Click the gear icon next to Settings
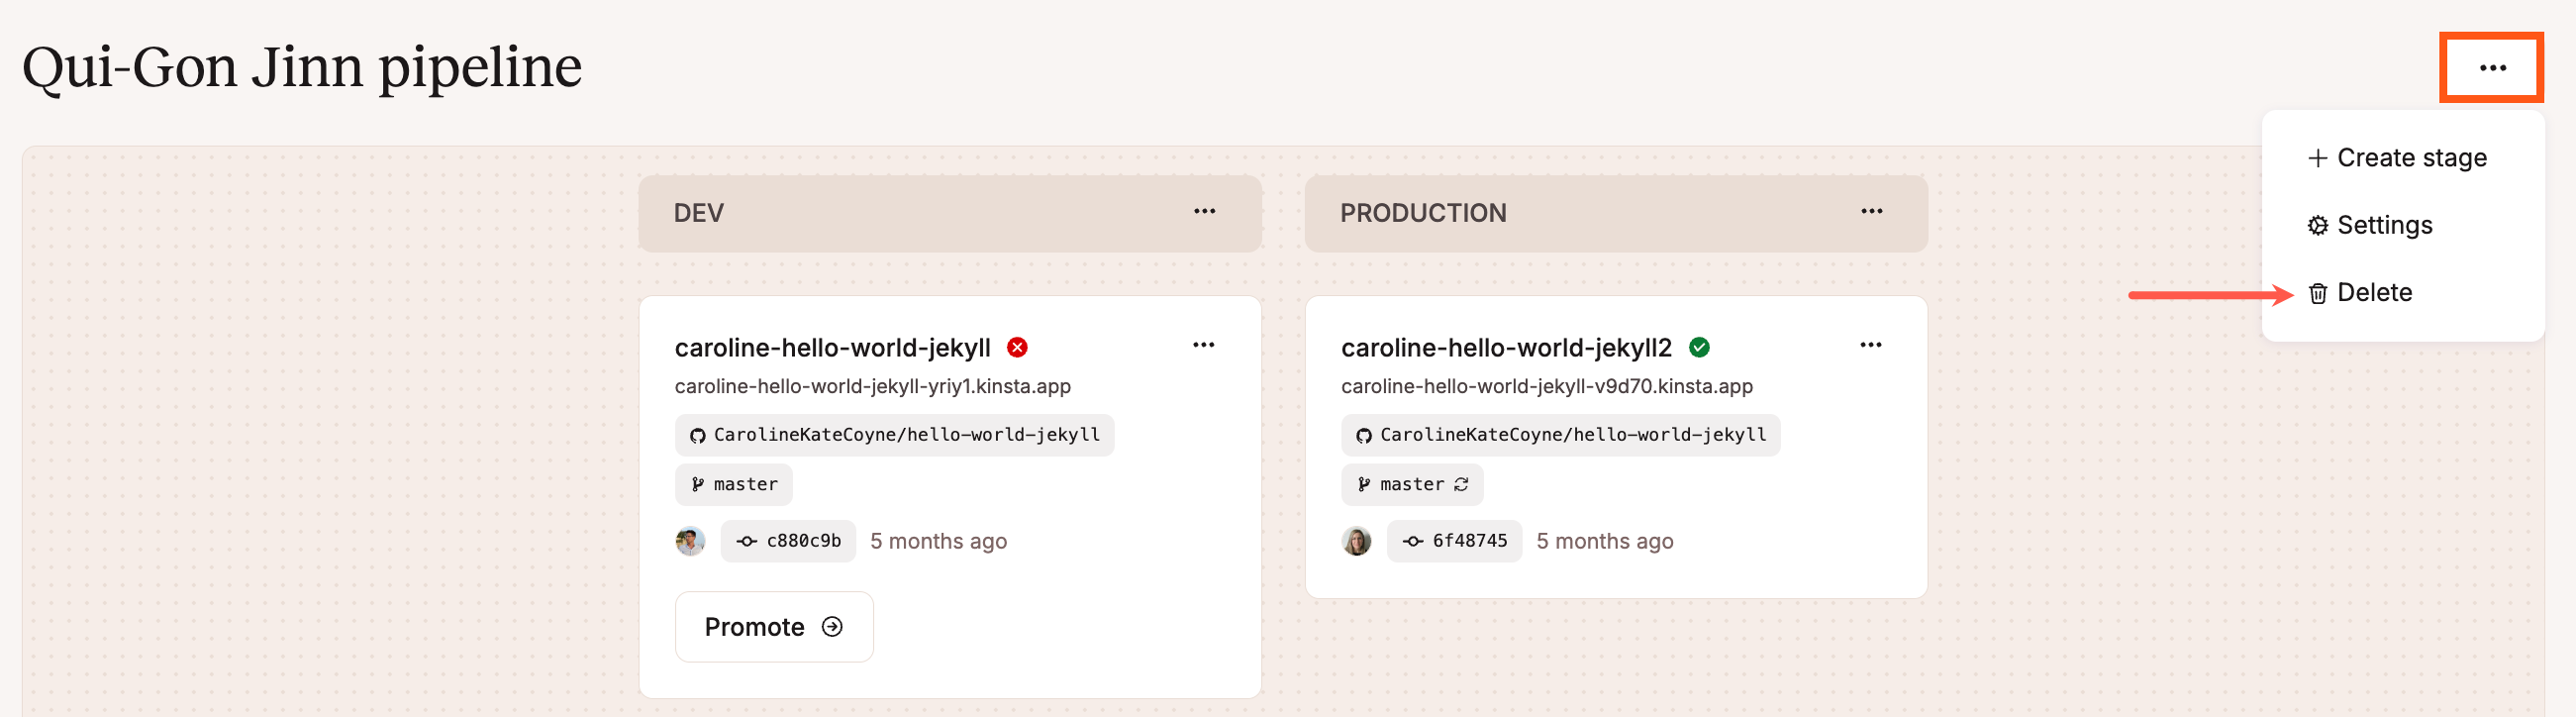 click(x=2316, y=225)
